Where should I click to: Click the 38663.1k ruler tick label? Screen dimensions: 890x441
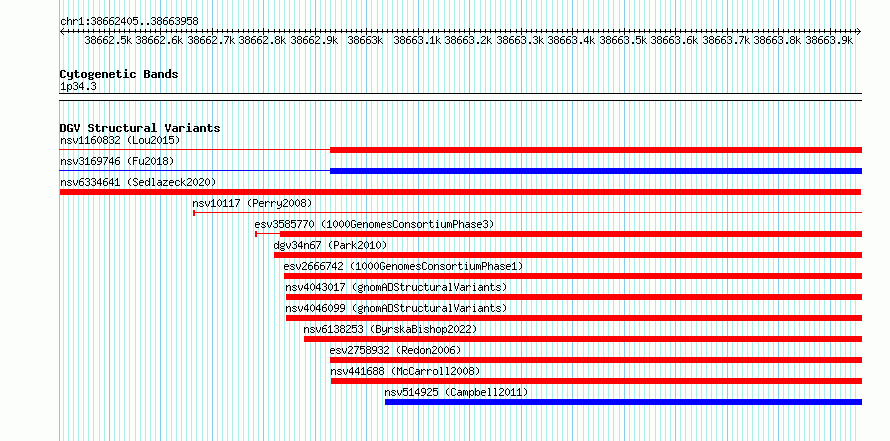(x=417, y=40)
